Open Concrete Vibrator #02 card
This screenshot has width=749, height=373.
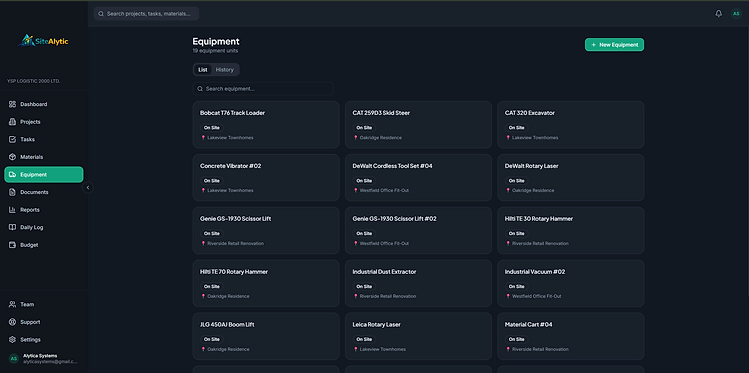266,178
